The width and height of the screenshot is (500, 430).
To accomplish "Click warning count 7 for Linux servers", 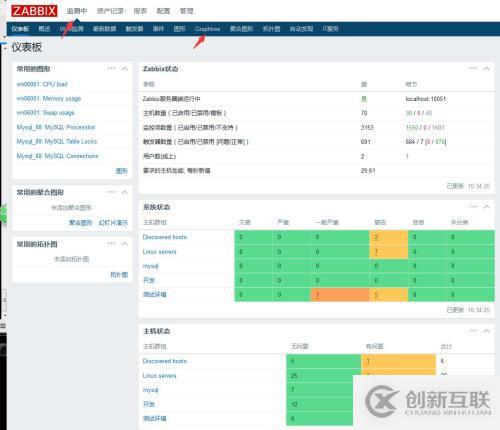I will (376, 252).
